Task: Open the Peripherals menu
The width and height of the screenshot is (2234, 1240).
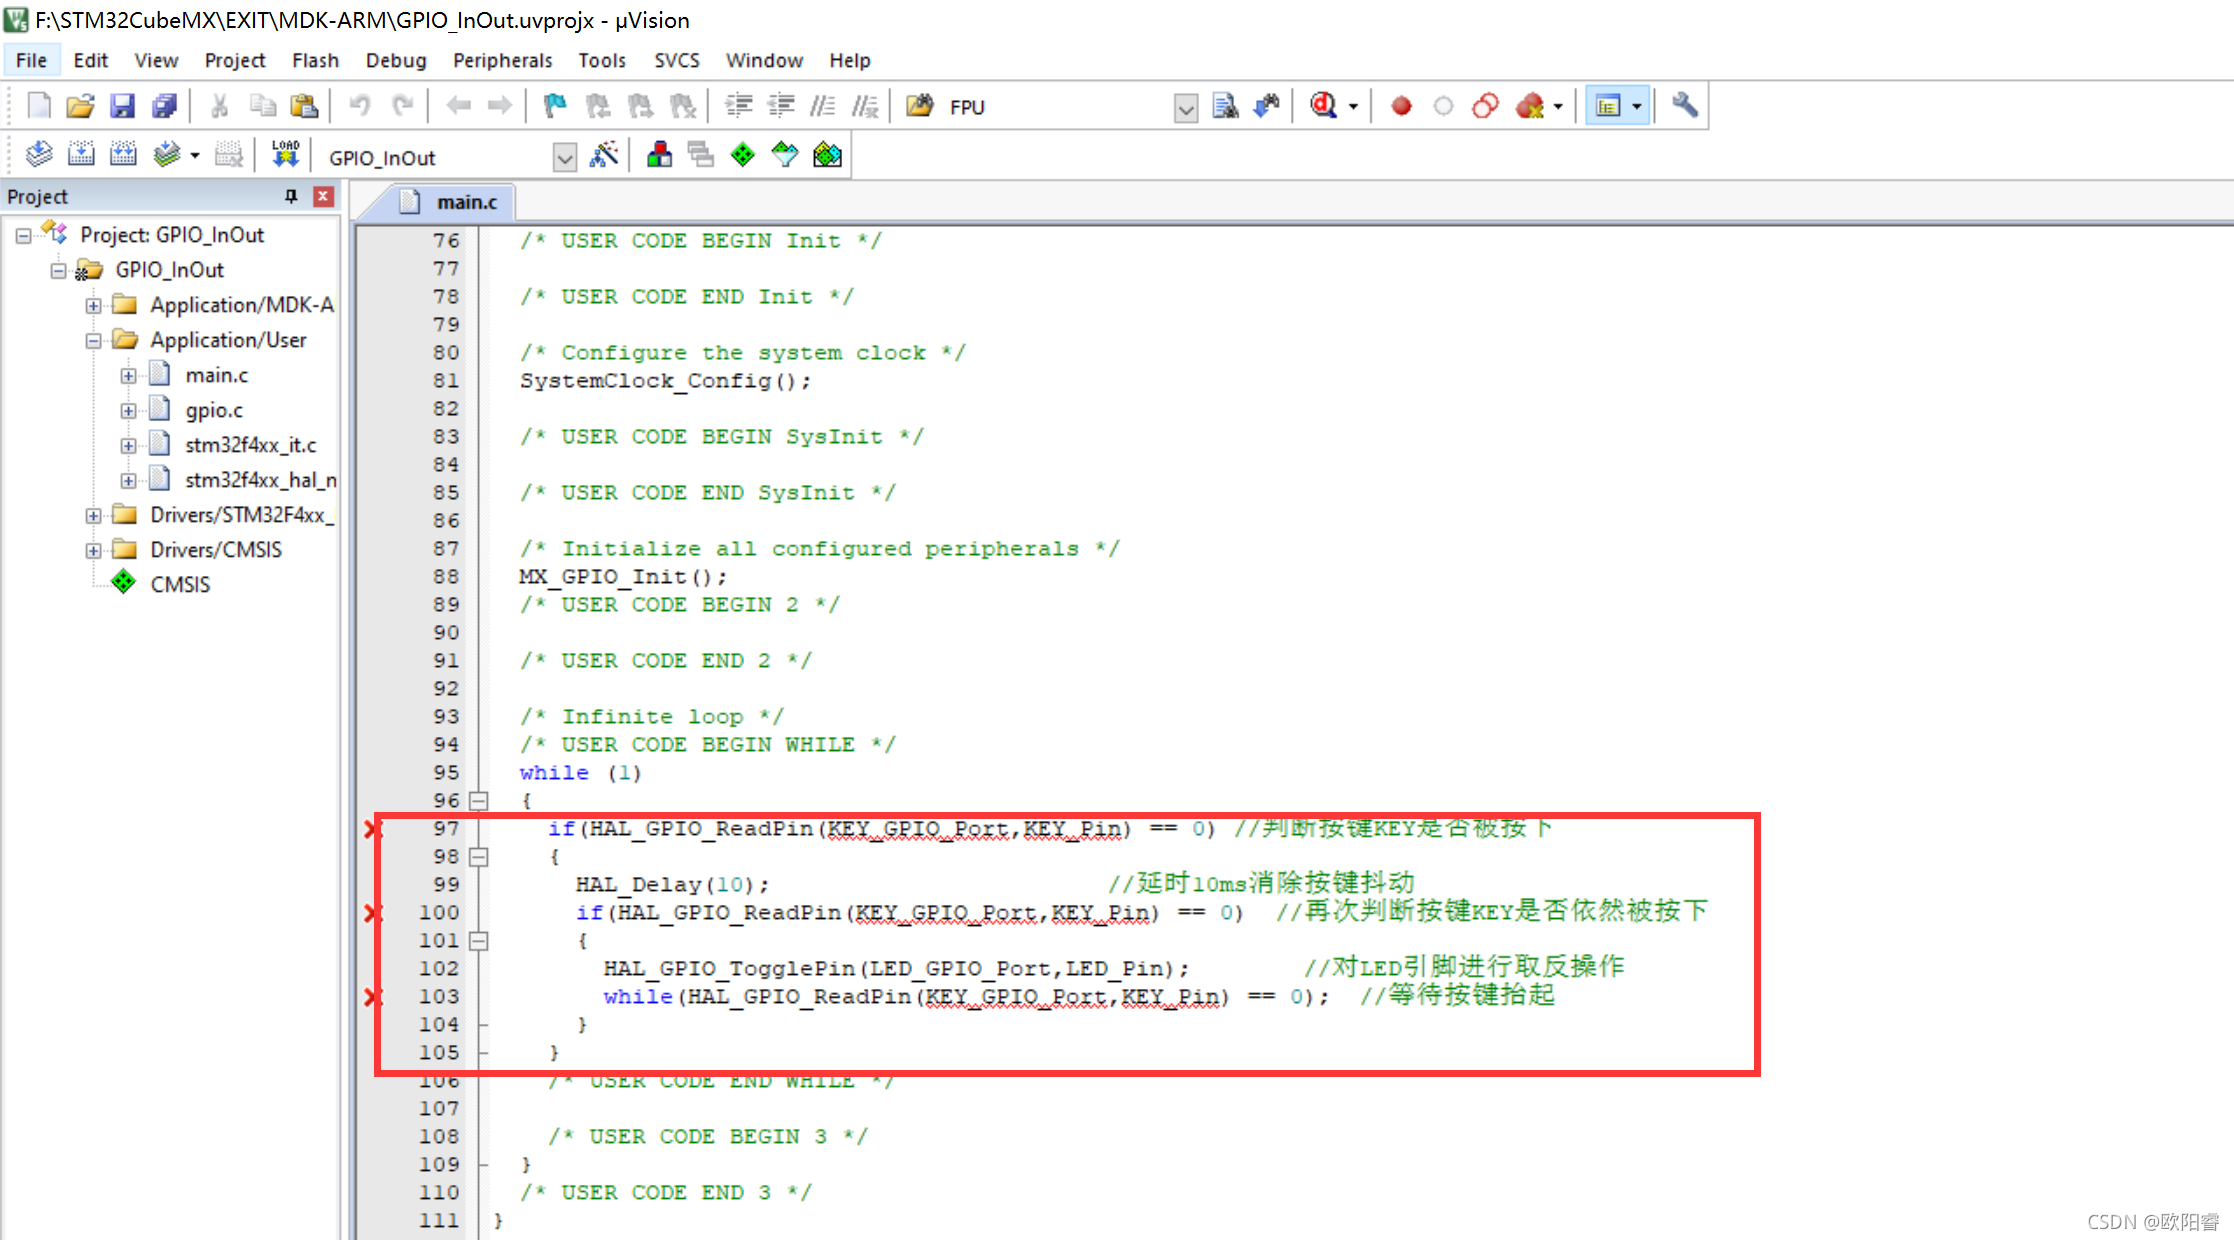Action: 502,60
